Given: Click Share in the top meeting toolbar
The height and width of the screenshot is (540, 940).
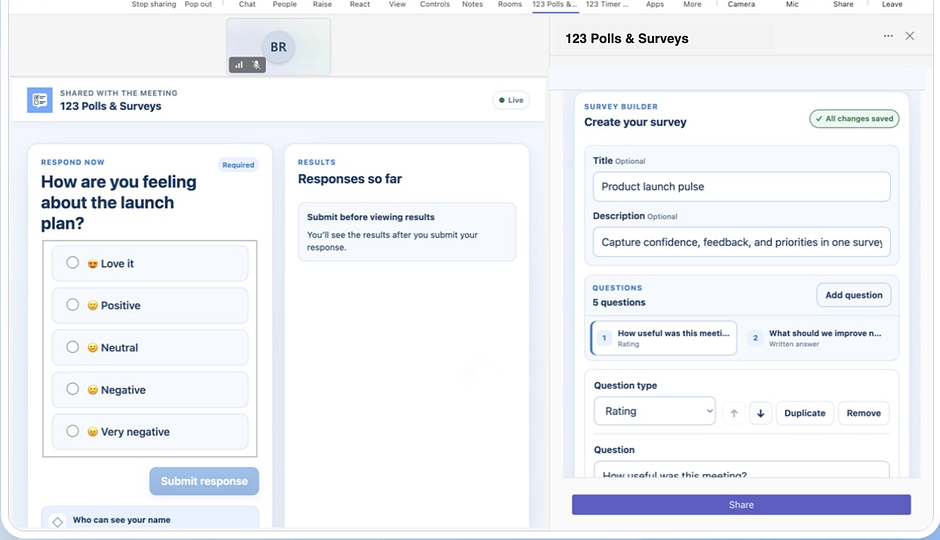Looking at the screenshot, I should [843, 4].
